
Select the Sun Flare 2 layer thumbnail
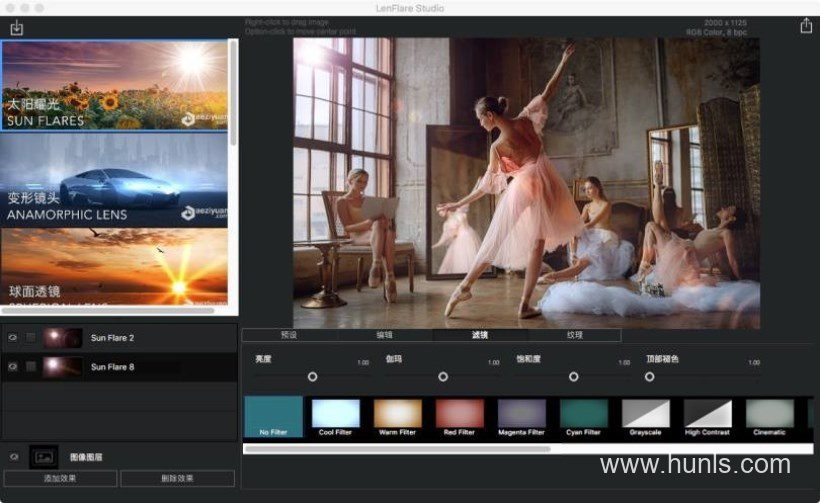coord(63,338)
